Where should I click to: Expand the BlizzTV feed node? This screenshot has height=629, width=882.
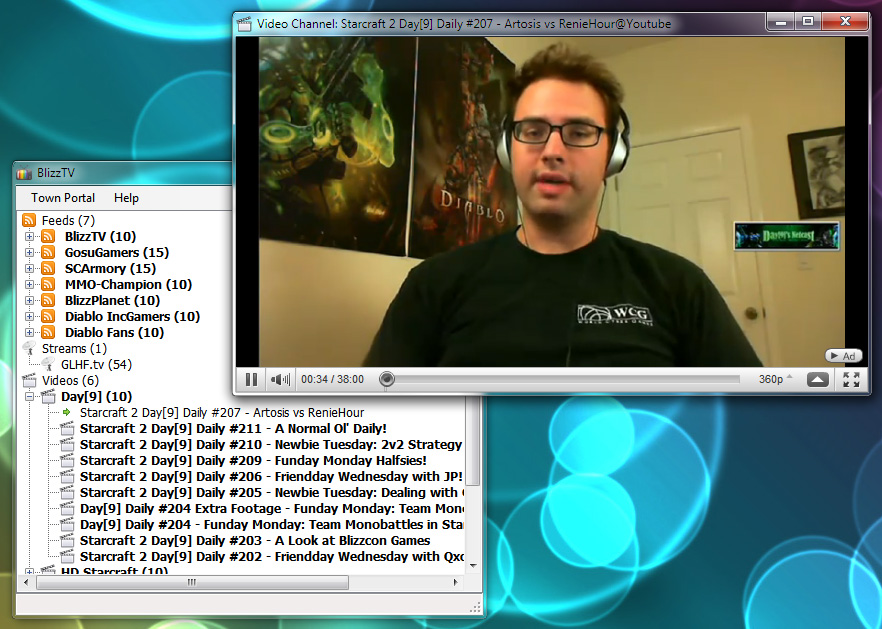[29, 236]
